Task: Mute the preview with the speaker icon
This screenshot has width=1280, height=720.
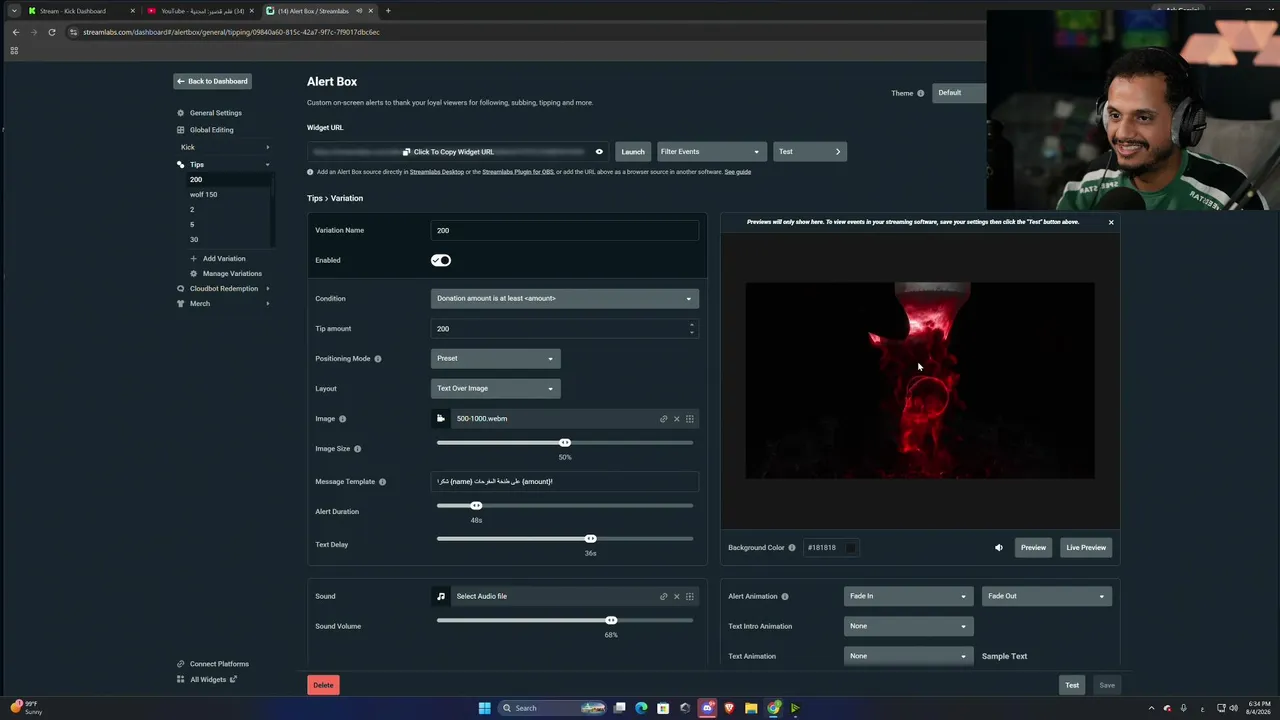Action: click(x=998, y=548)
